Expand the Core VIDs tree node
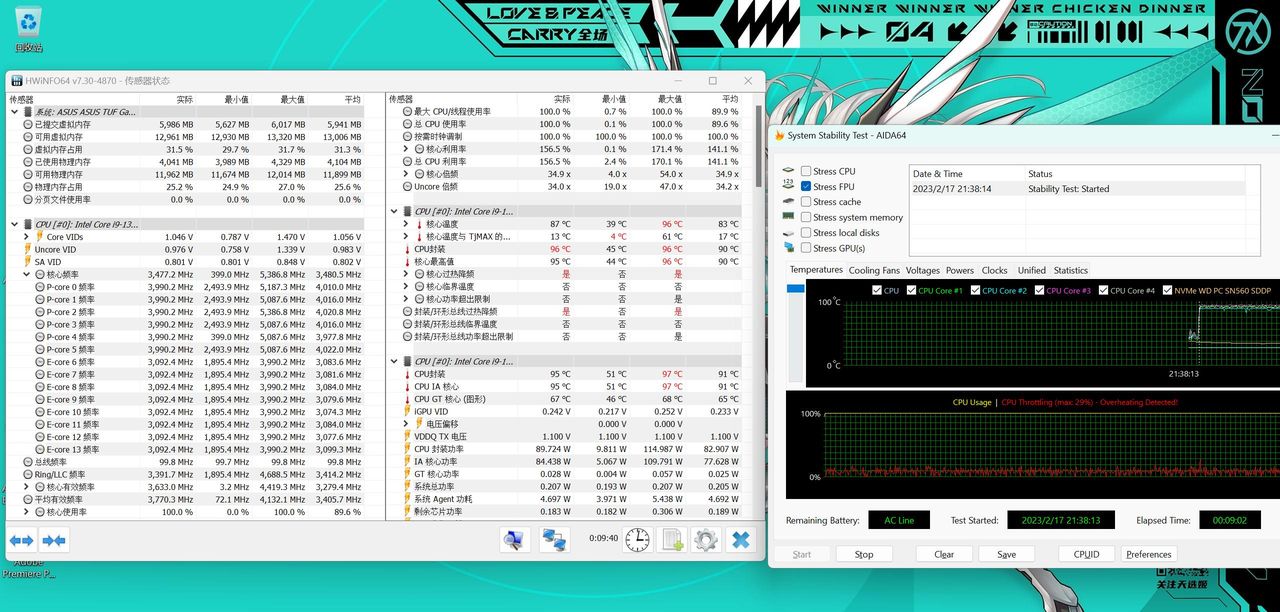 [x=26, y=237]
